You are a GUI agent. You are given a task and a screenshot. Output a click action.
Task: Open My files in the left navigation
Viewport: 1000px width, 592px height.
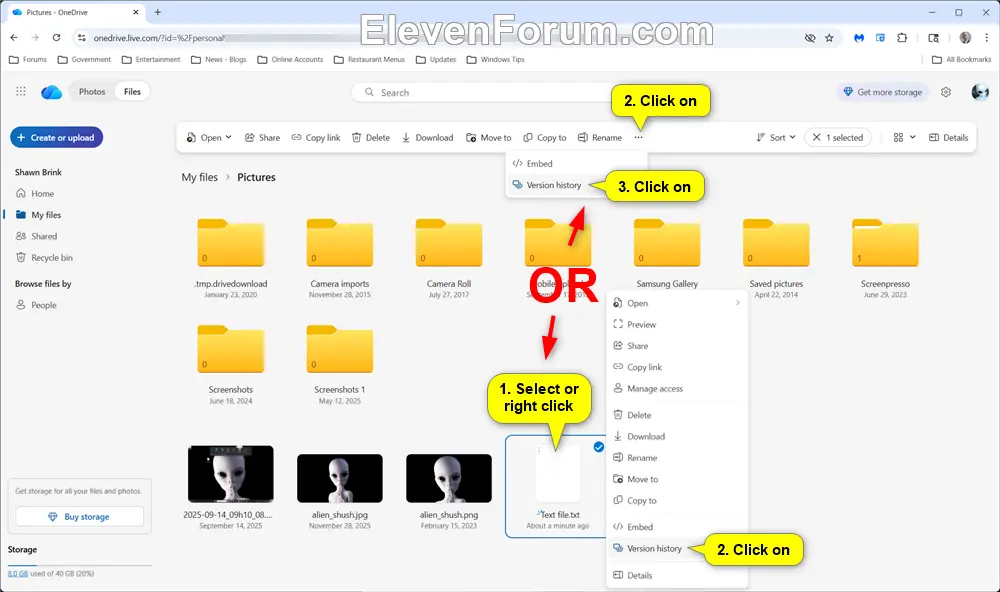[46, 215]
